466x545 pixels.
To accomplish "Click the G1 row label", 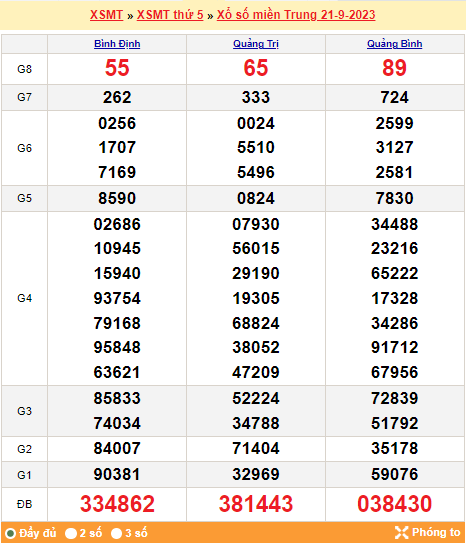I will [24, 475].
